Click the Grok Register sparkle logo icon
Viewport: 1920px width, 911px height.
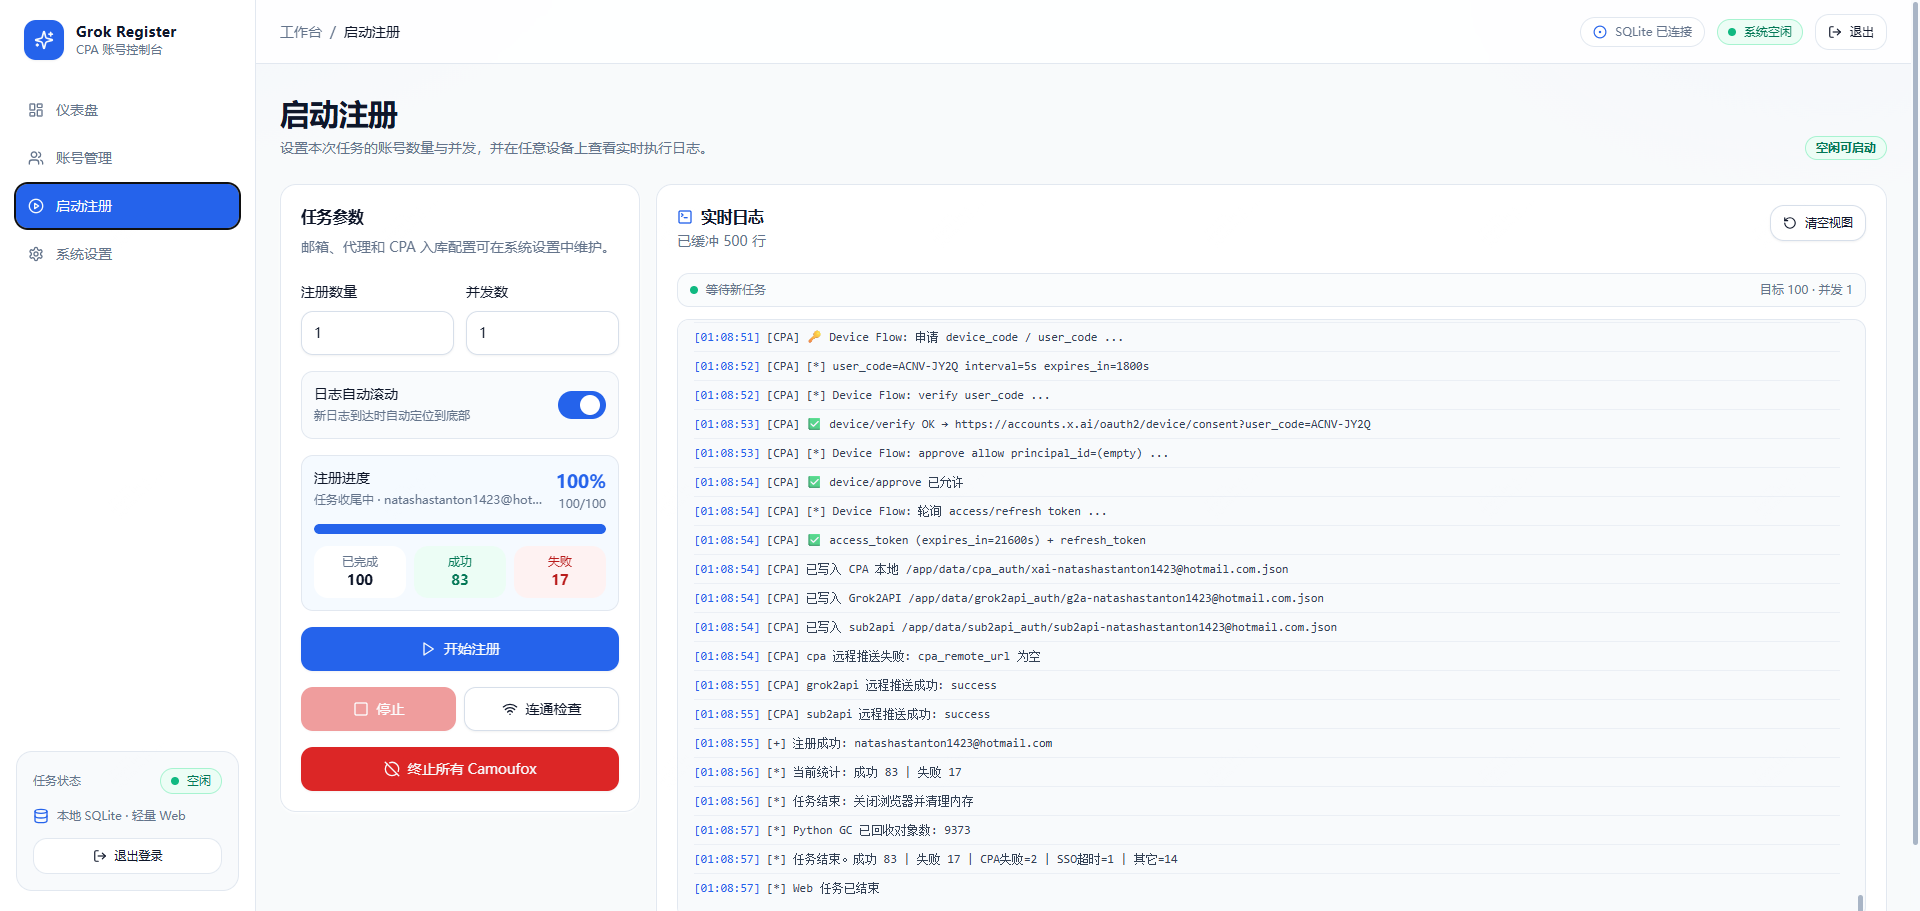click(44, 40)
